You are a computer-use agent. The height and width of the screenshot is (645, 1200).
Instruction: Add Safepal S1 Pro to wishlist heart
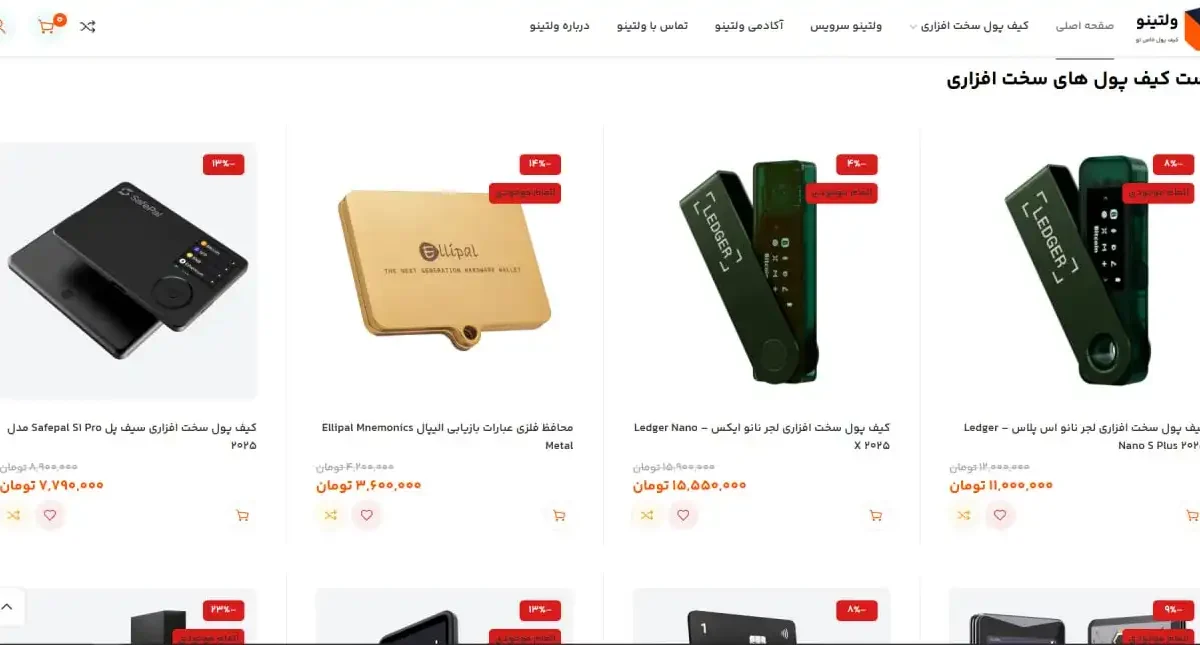point(49,515)
